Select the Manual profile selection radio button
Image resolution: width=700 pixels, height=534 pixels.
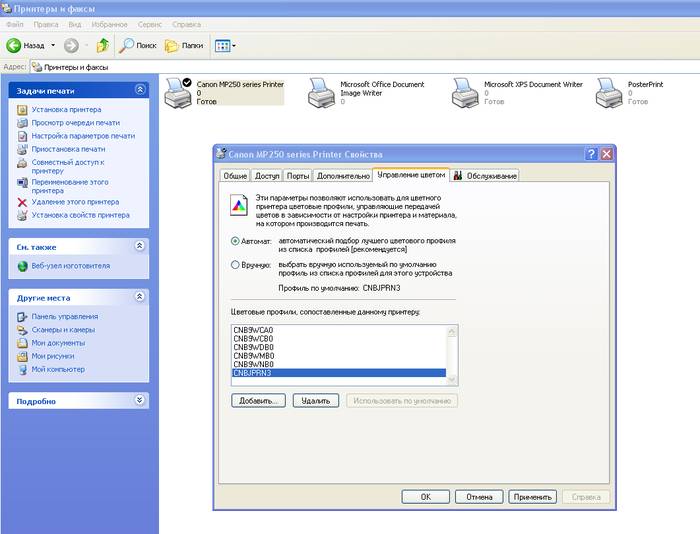tap(235, 265)
